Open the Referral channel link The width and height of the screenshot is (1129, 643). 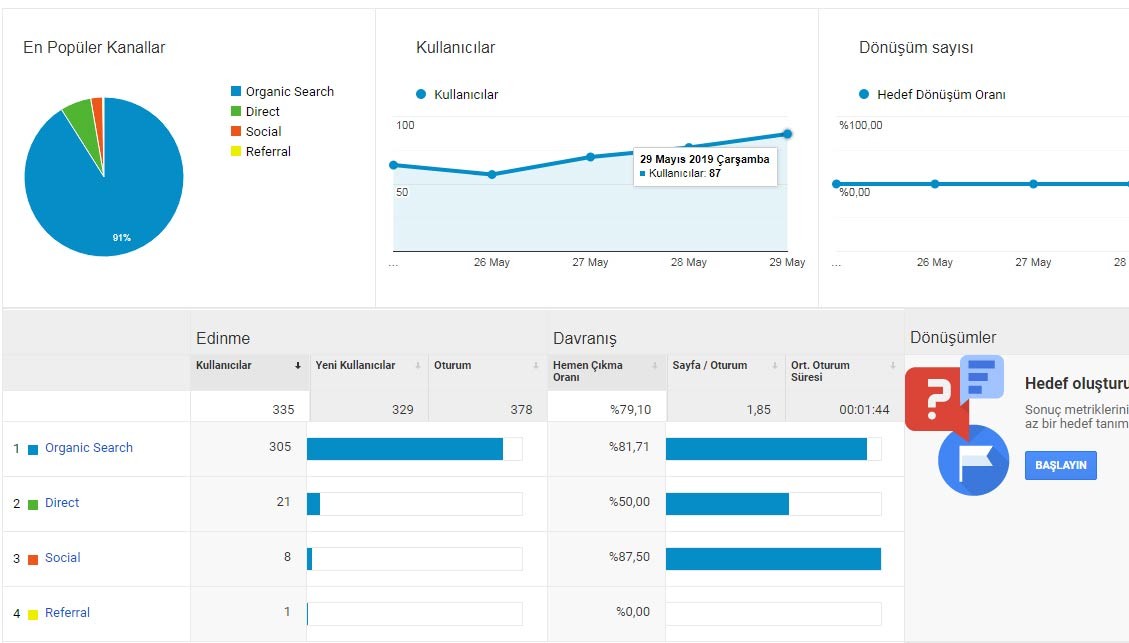pos(67,613)
